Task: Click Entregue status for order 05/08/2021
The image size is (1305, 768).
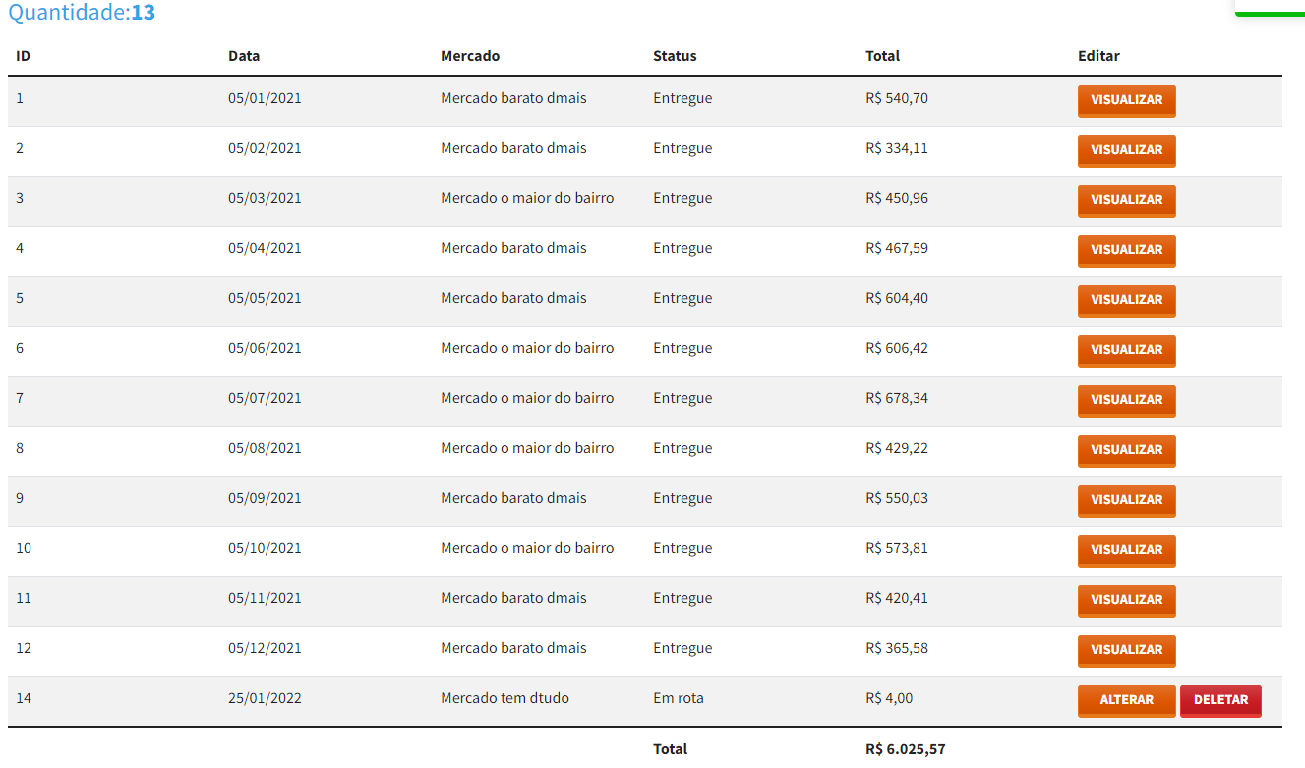Action: [683, 448]
